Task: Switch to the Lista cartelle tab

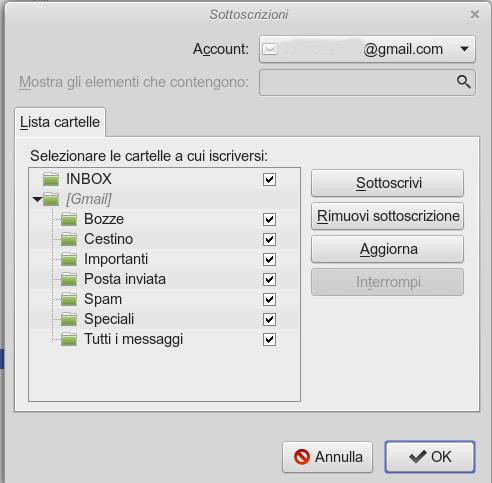Action: pyautogui.click(x=60, y=122)
